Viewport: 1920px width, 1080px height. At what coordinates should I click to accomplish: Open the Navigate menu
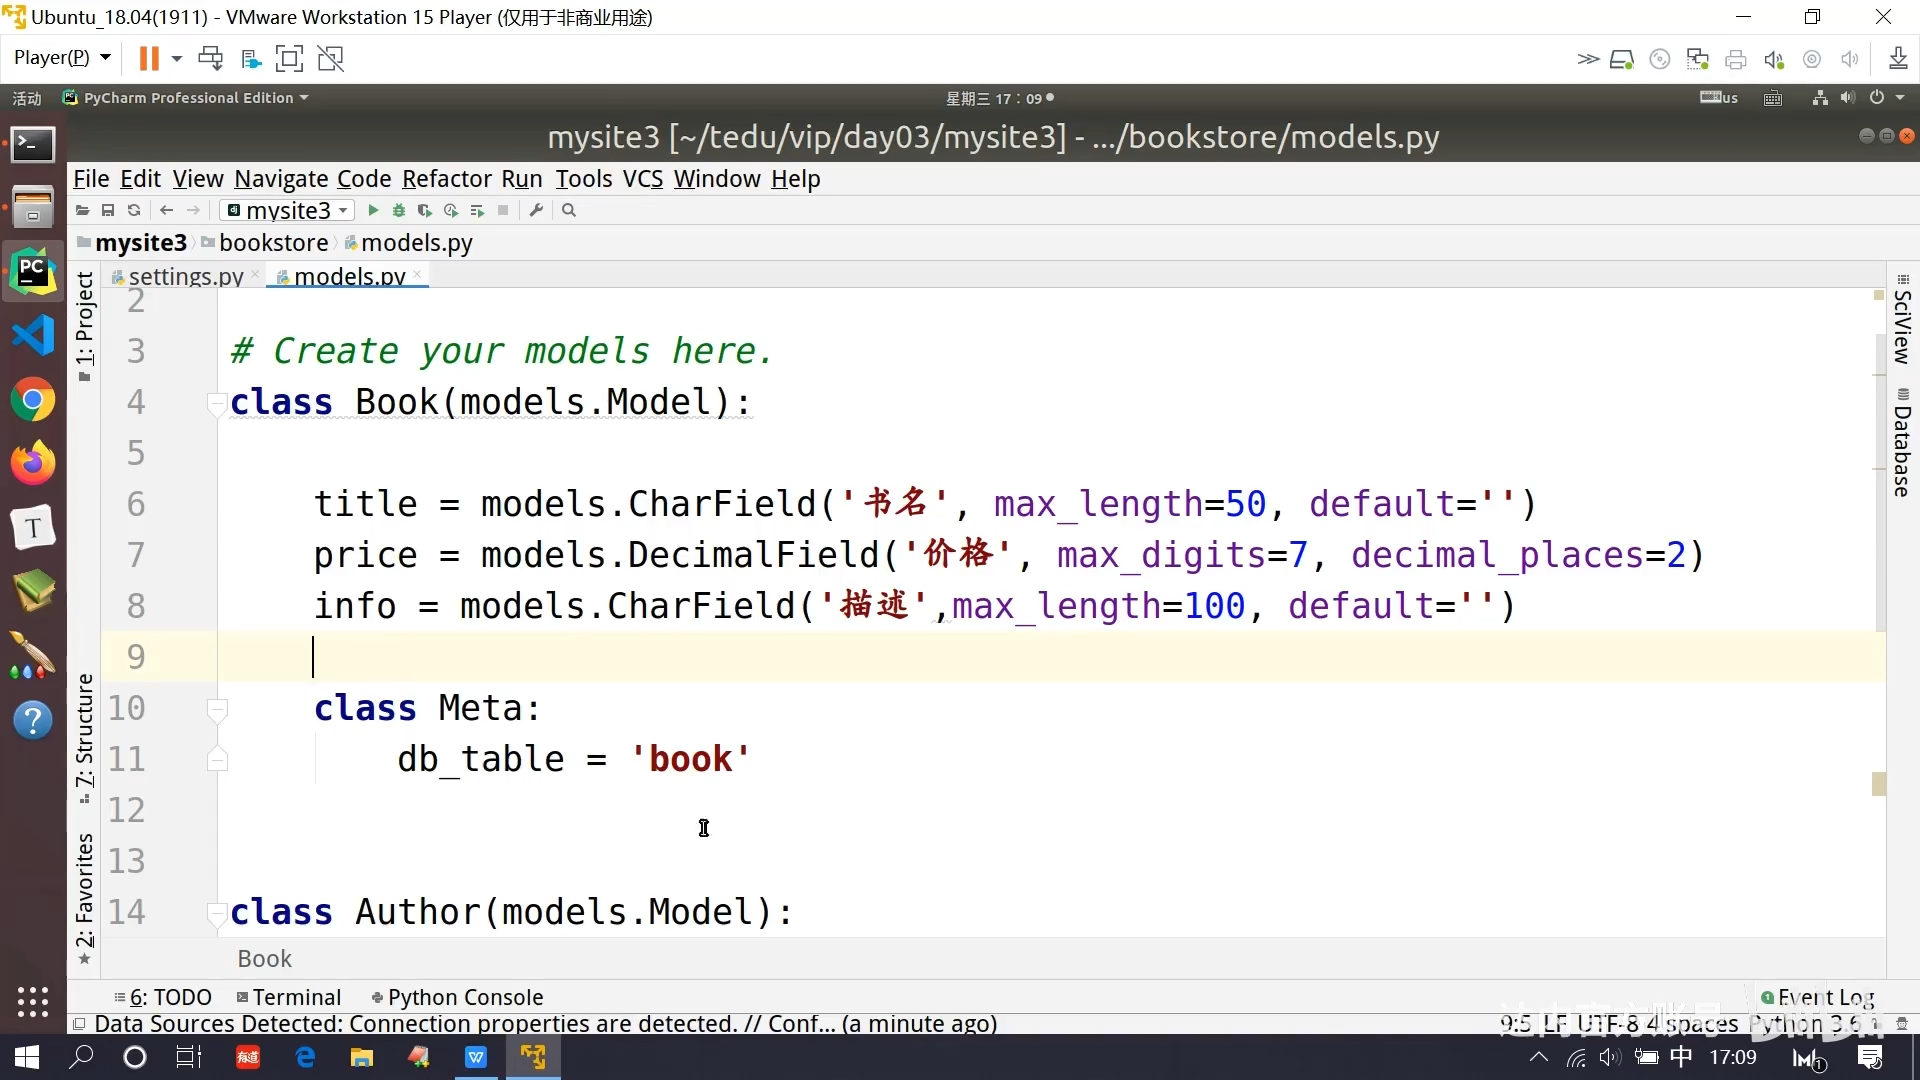tap(281, 179)
